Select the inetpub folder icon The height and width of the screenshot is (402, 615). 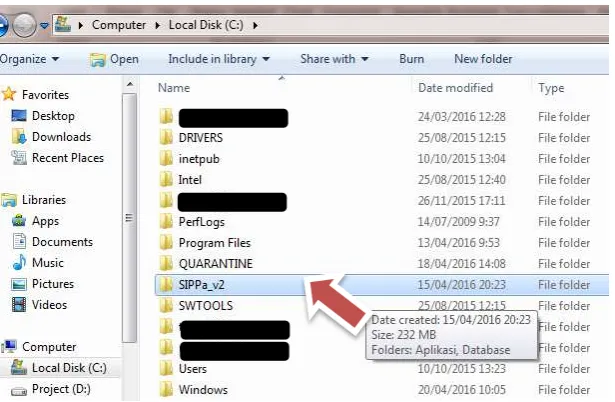[x=166, y=158]
